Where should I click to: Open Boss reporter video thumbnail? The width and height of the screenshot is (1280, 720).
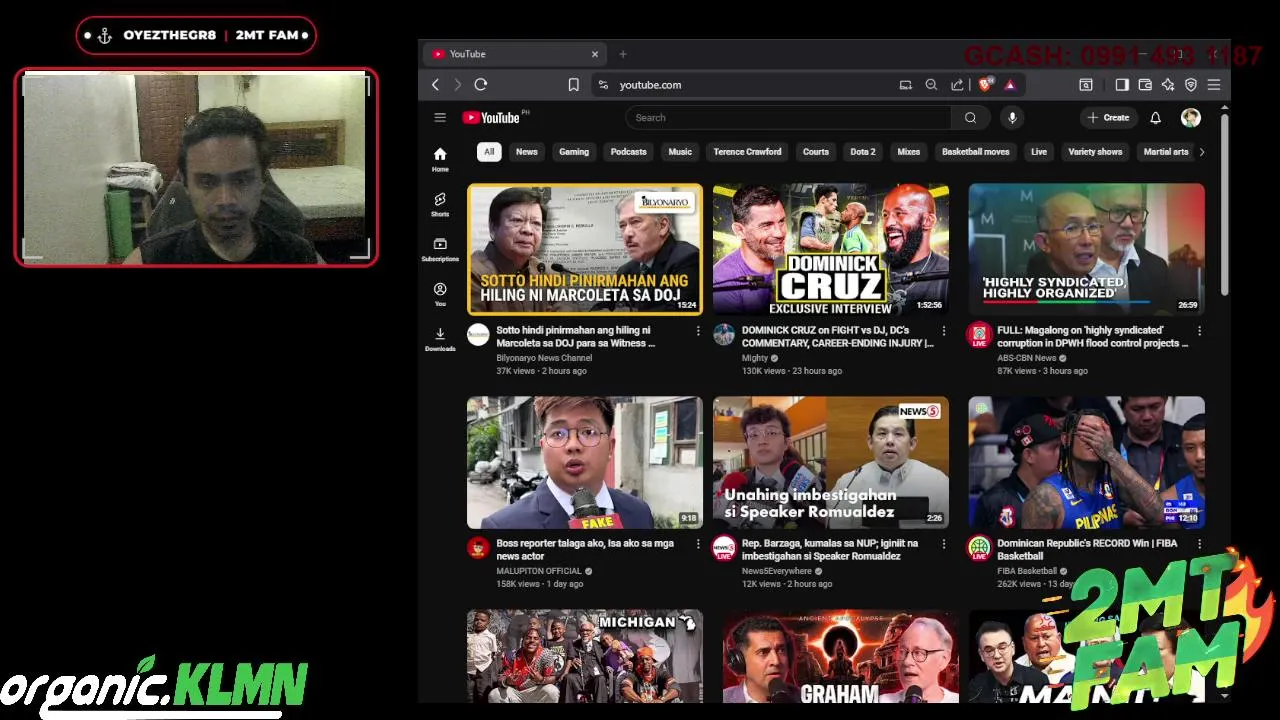(x=585, y=462)
